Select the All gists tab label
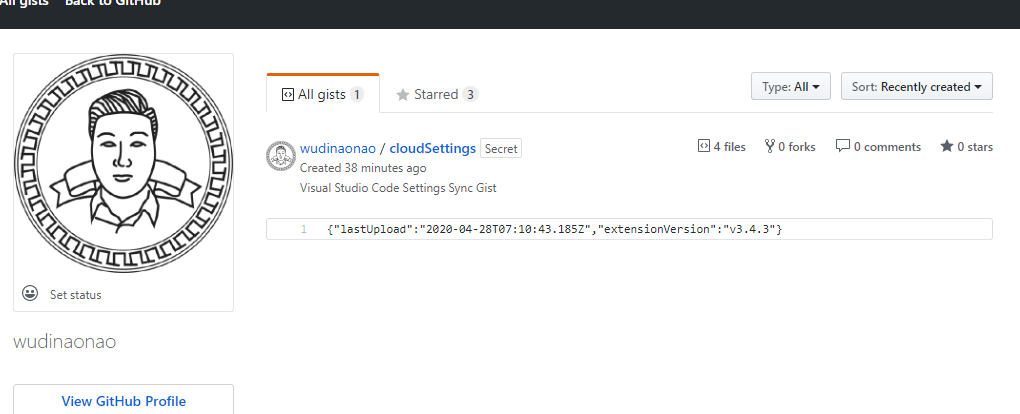 click(322, 95)
